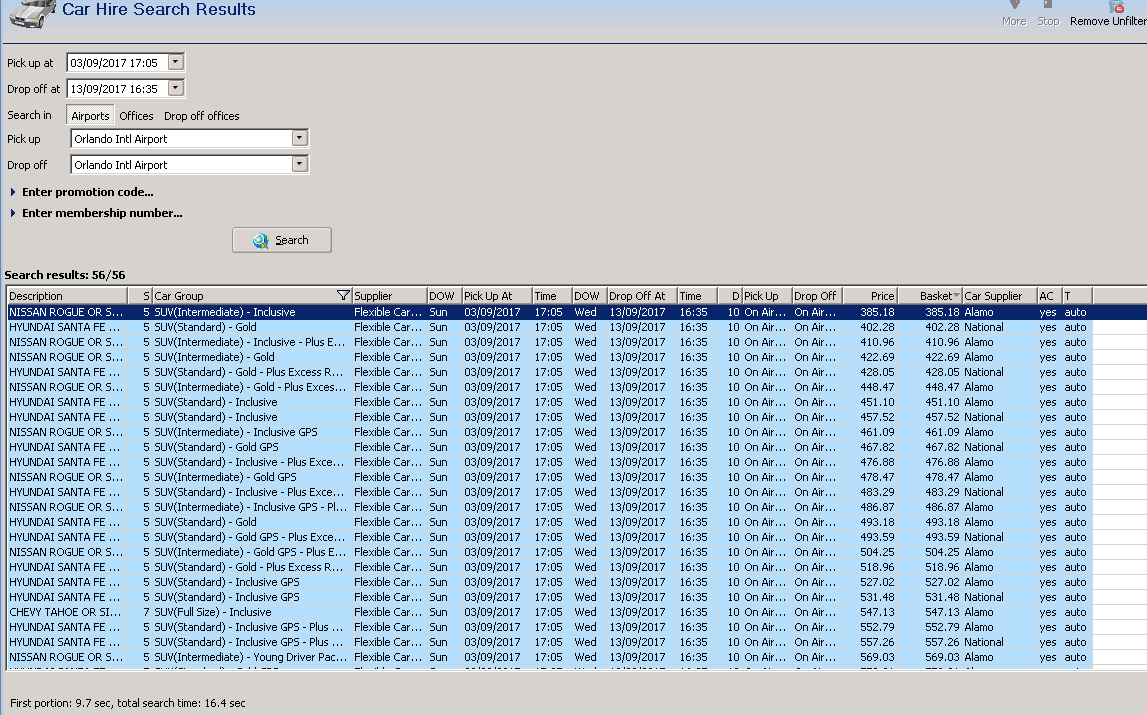Image resolution: width=1147 pixels, height=715 pixels.
Task: Select the Airports search option
Action: pos(90,116)
